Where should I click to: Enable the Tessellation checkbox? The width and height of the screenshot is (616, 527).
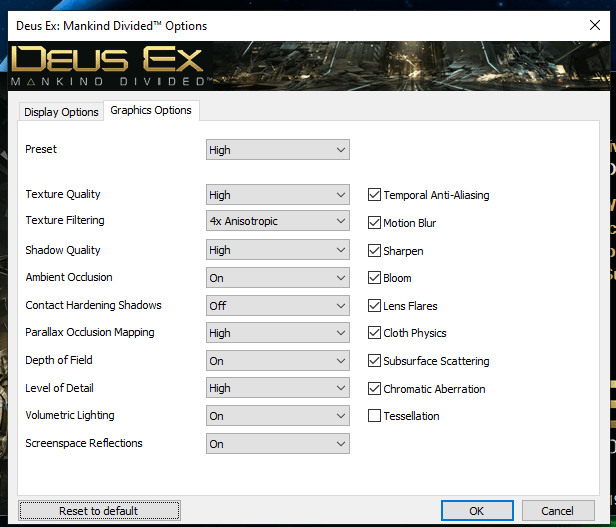click(x=375, y=416)
